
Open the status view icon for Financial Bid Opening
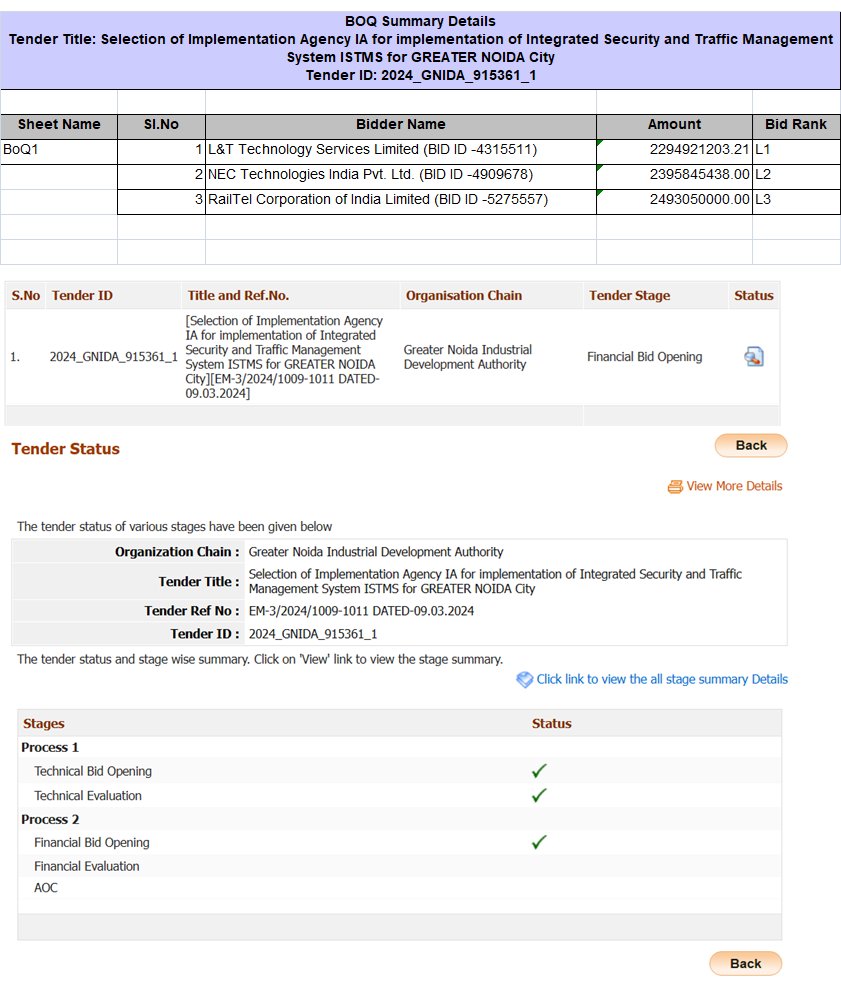[x=754, y=357]
